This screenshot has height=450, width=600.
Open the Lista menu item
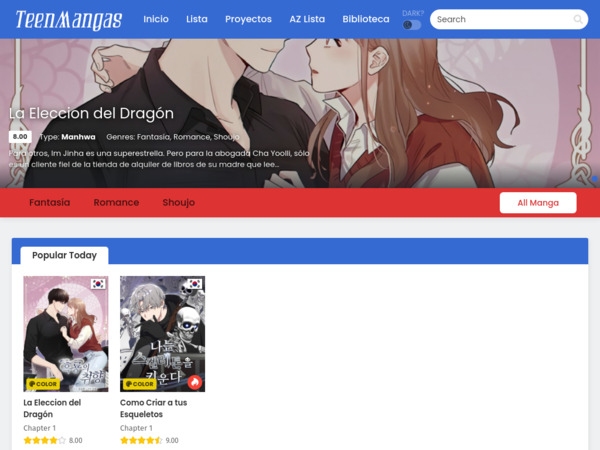(197, 19)
